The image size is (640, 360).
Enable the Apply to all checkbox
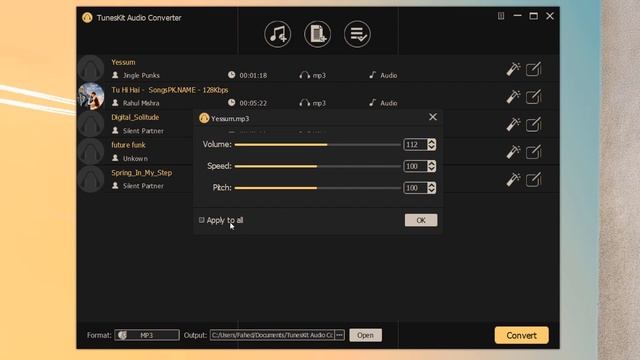coord(202,220)
